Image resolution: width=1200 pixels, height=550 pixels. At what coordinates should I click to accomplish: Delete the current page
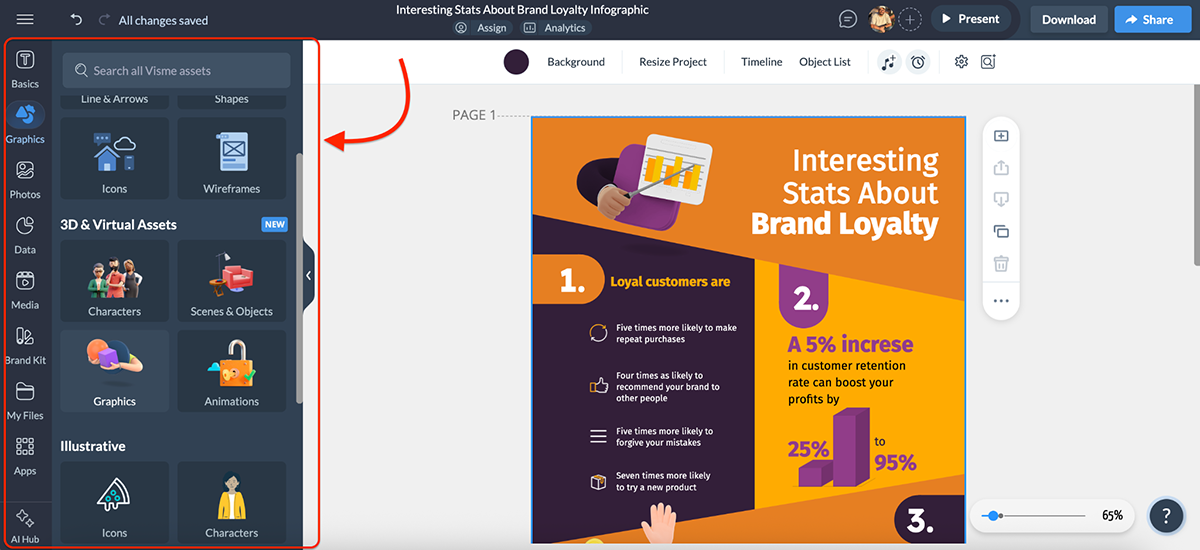point(1001,264)
